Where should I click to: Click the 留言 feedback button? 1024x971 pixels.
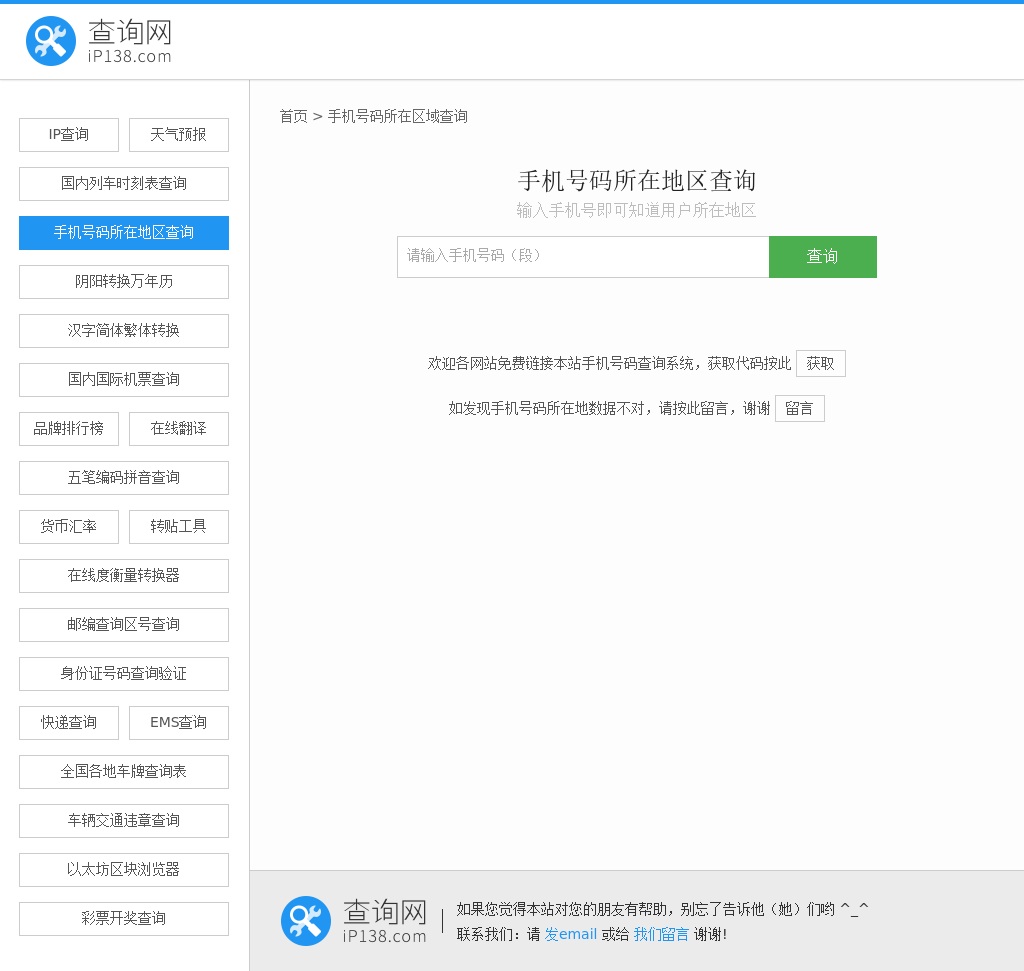tap(799, 409)
